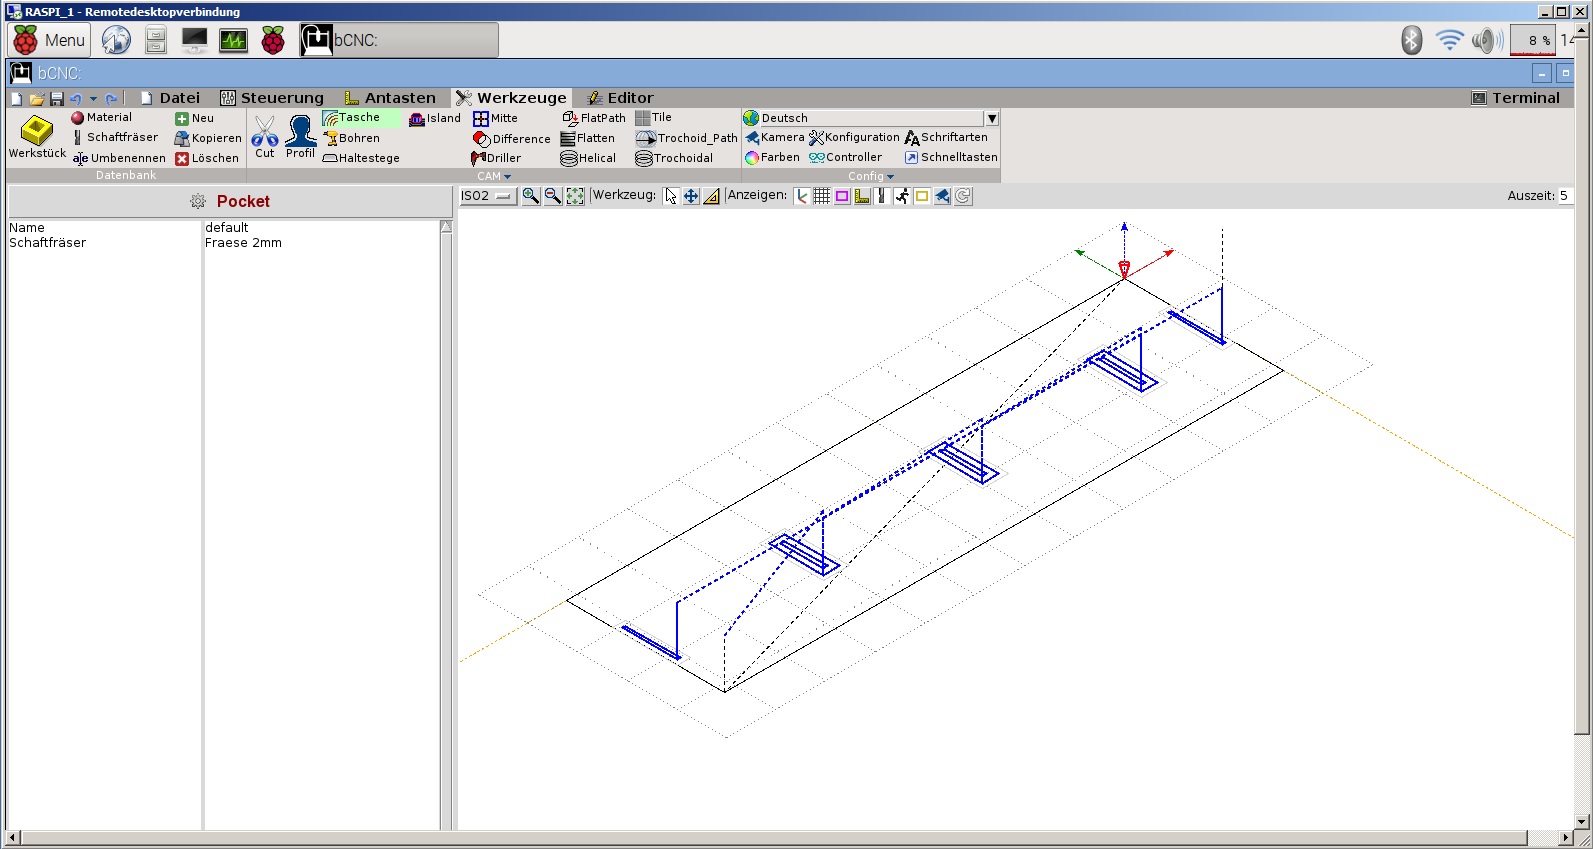Copy the entry with Kopieren

208,138
